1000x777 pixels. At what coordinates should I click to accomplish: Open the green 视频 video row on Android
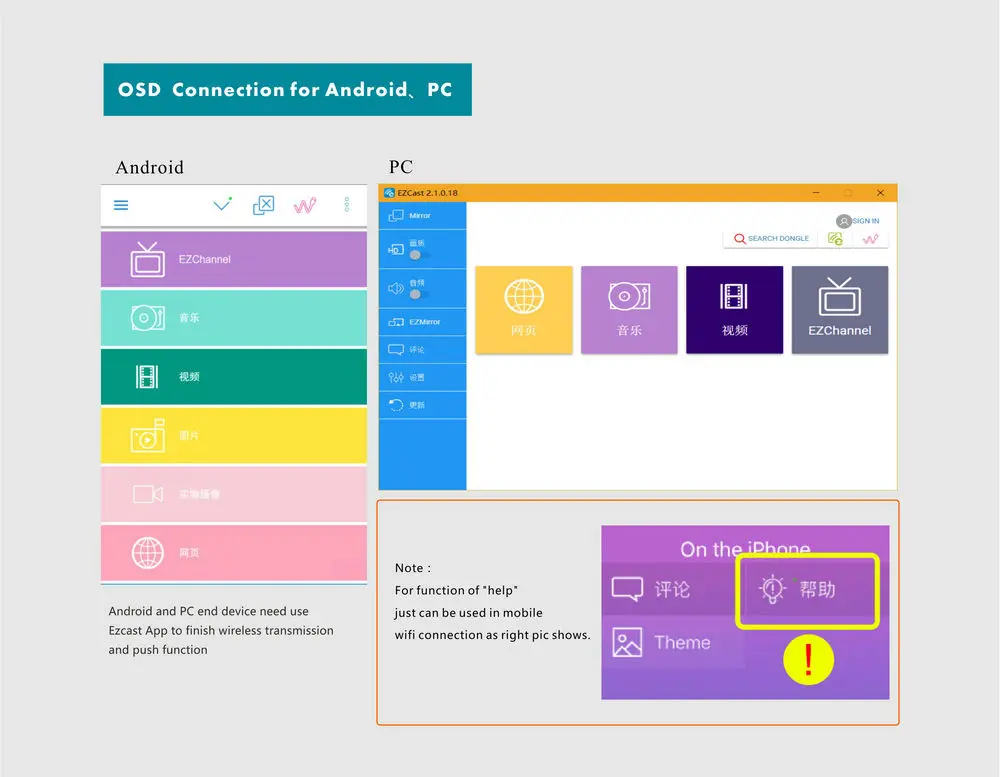(234, 376)
